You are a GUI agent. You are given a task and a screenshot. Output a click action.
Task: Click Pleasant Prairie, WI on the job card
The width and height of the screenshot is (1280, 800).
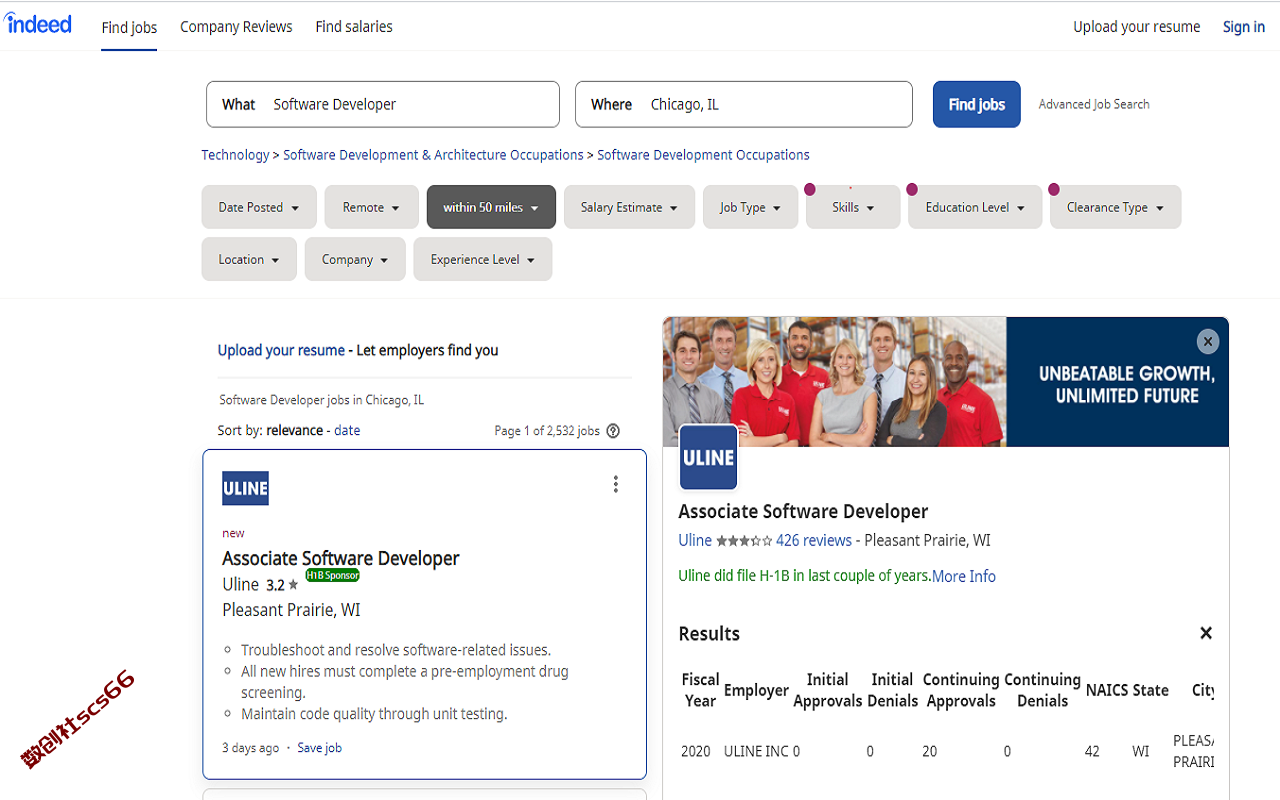pos(291,610)
